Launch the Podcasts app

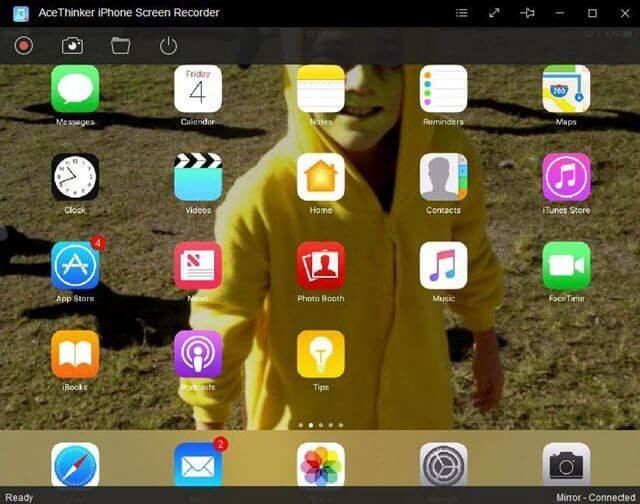(x=198, y=354)
